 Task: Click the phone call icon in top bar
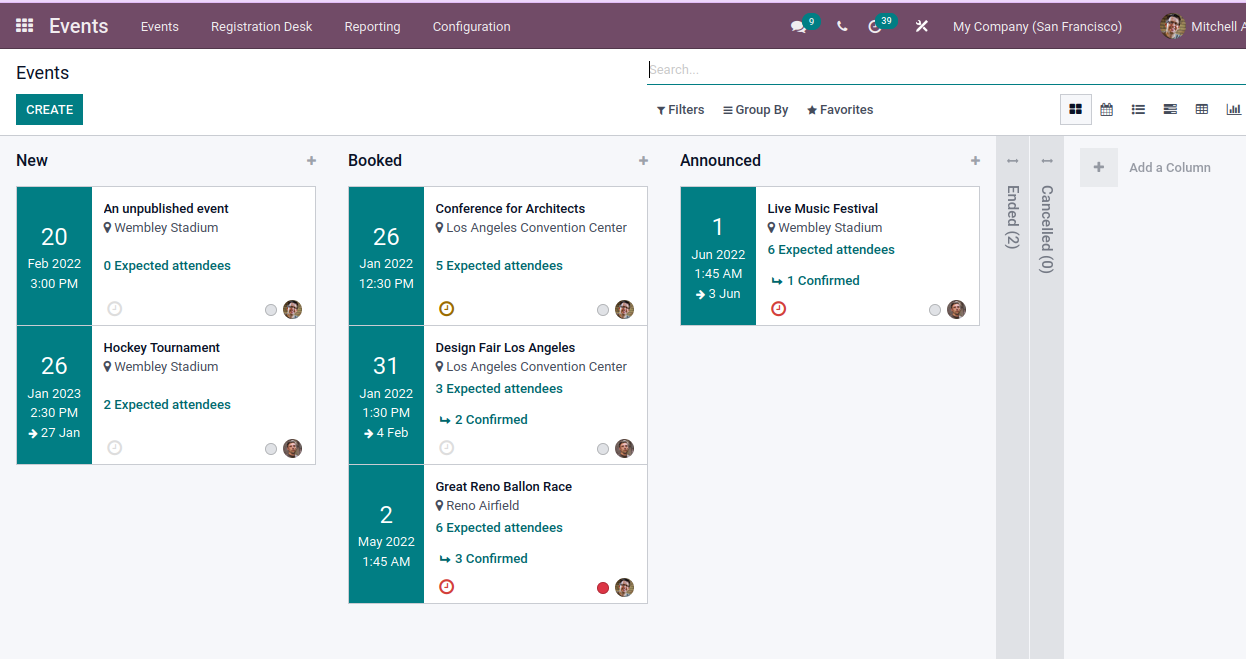click(842, 27)
